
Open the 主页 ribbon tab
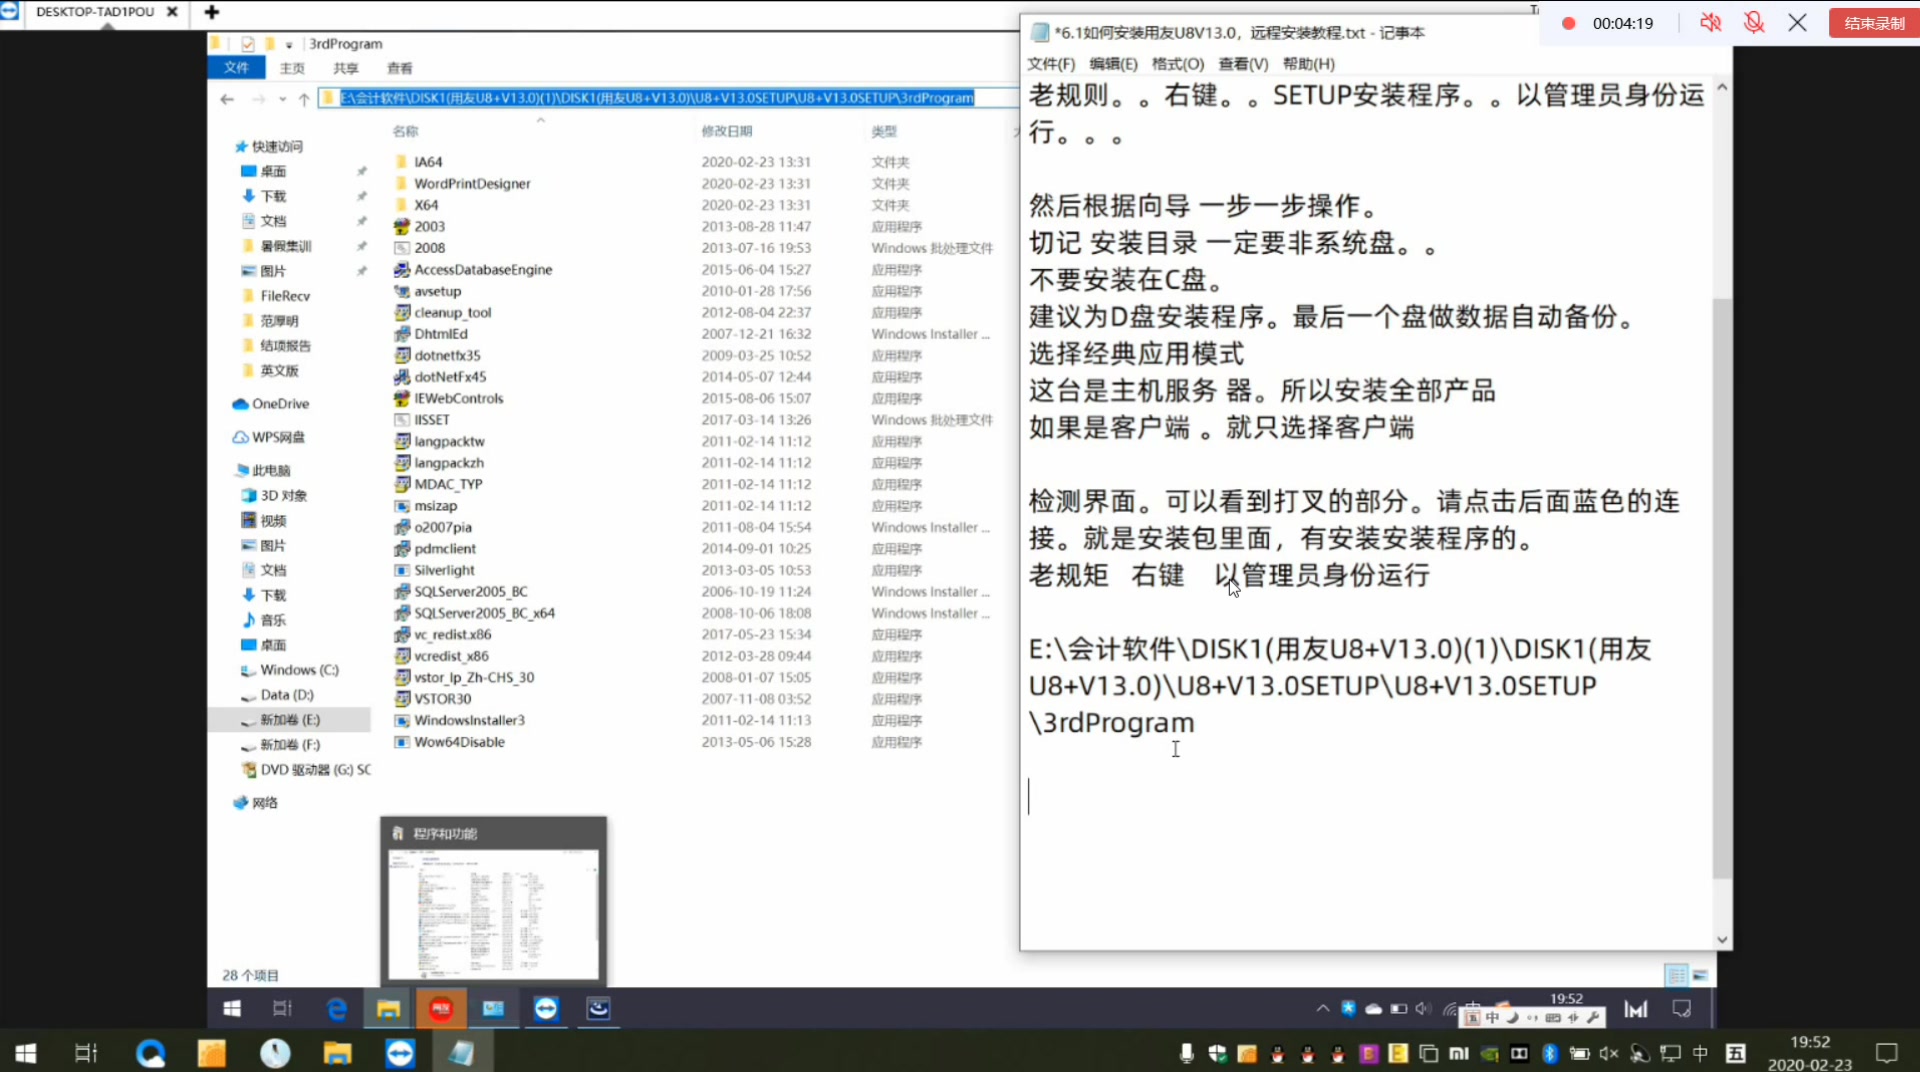291,68
